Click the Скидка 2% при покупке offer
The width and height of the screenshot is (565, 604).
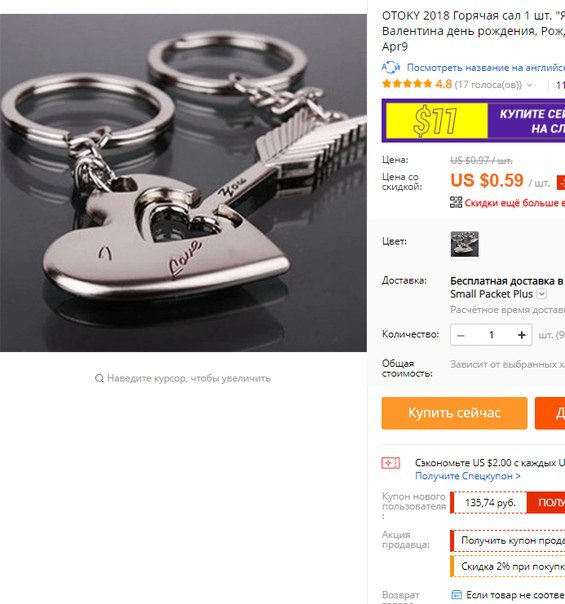click(x=508, y=567)
